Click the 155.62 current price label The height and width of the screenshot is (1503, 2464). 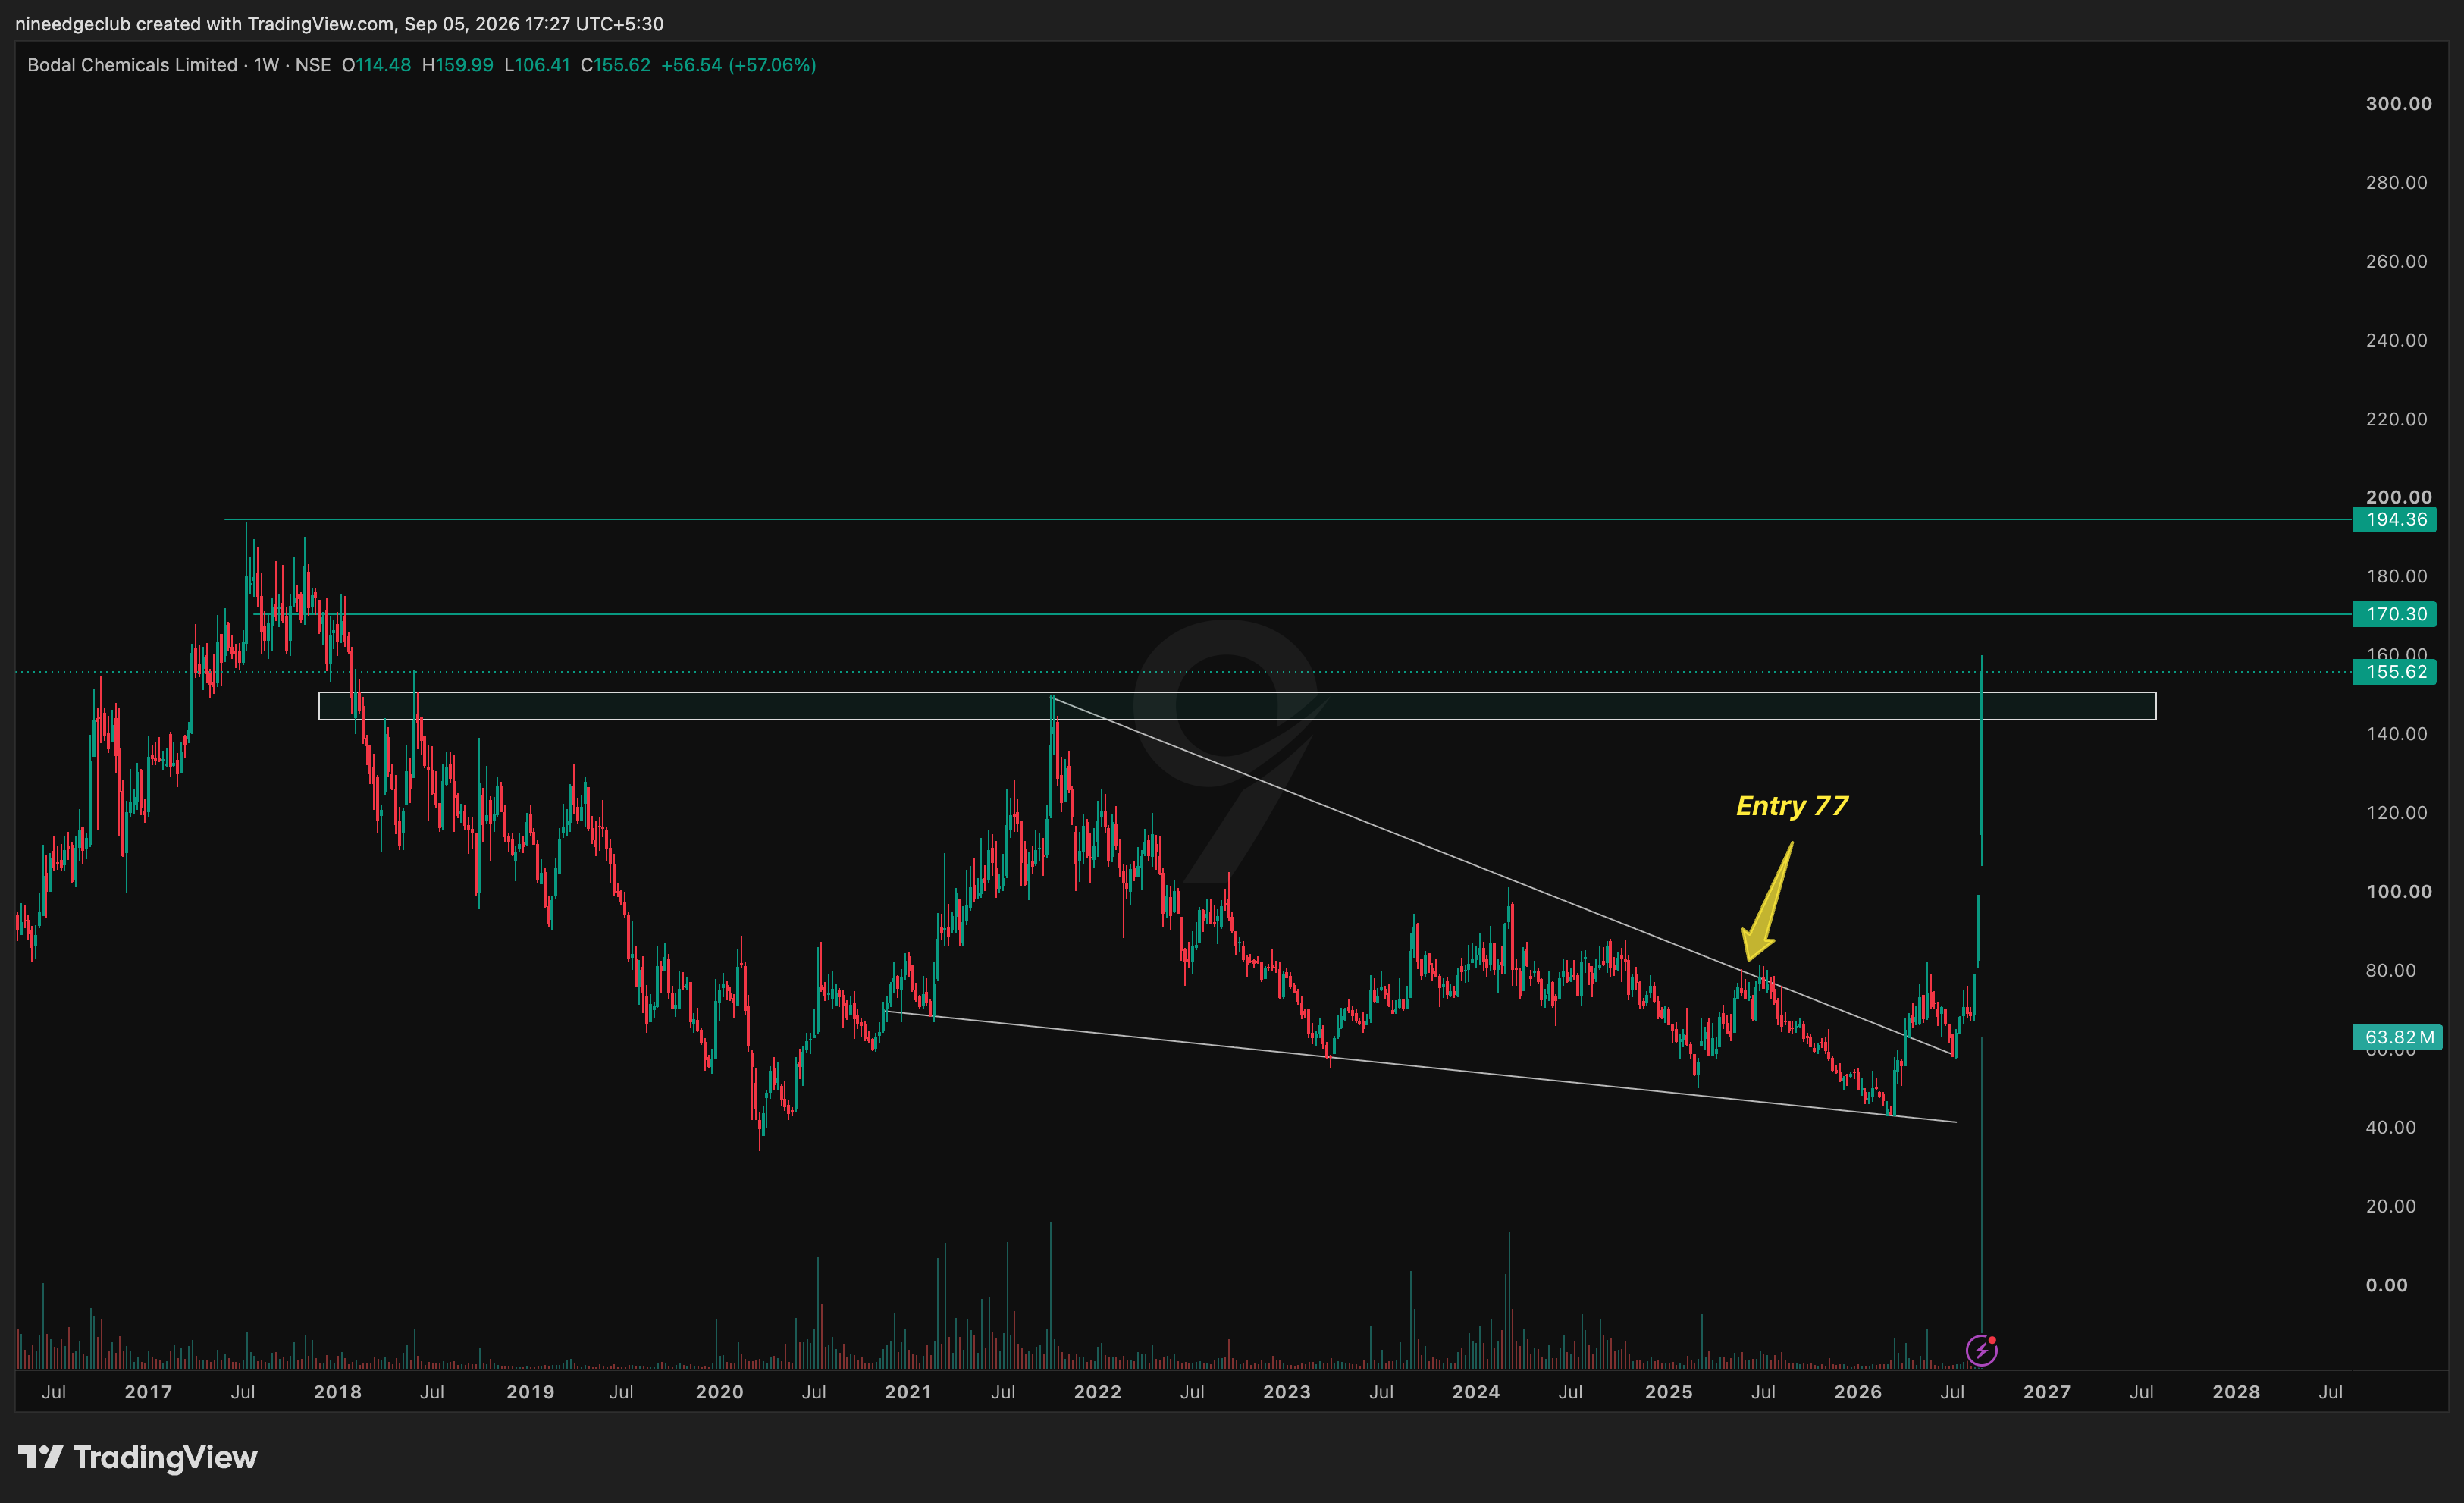coord(2395,672)
